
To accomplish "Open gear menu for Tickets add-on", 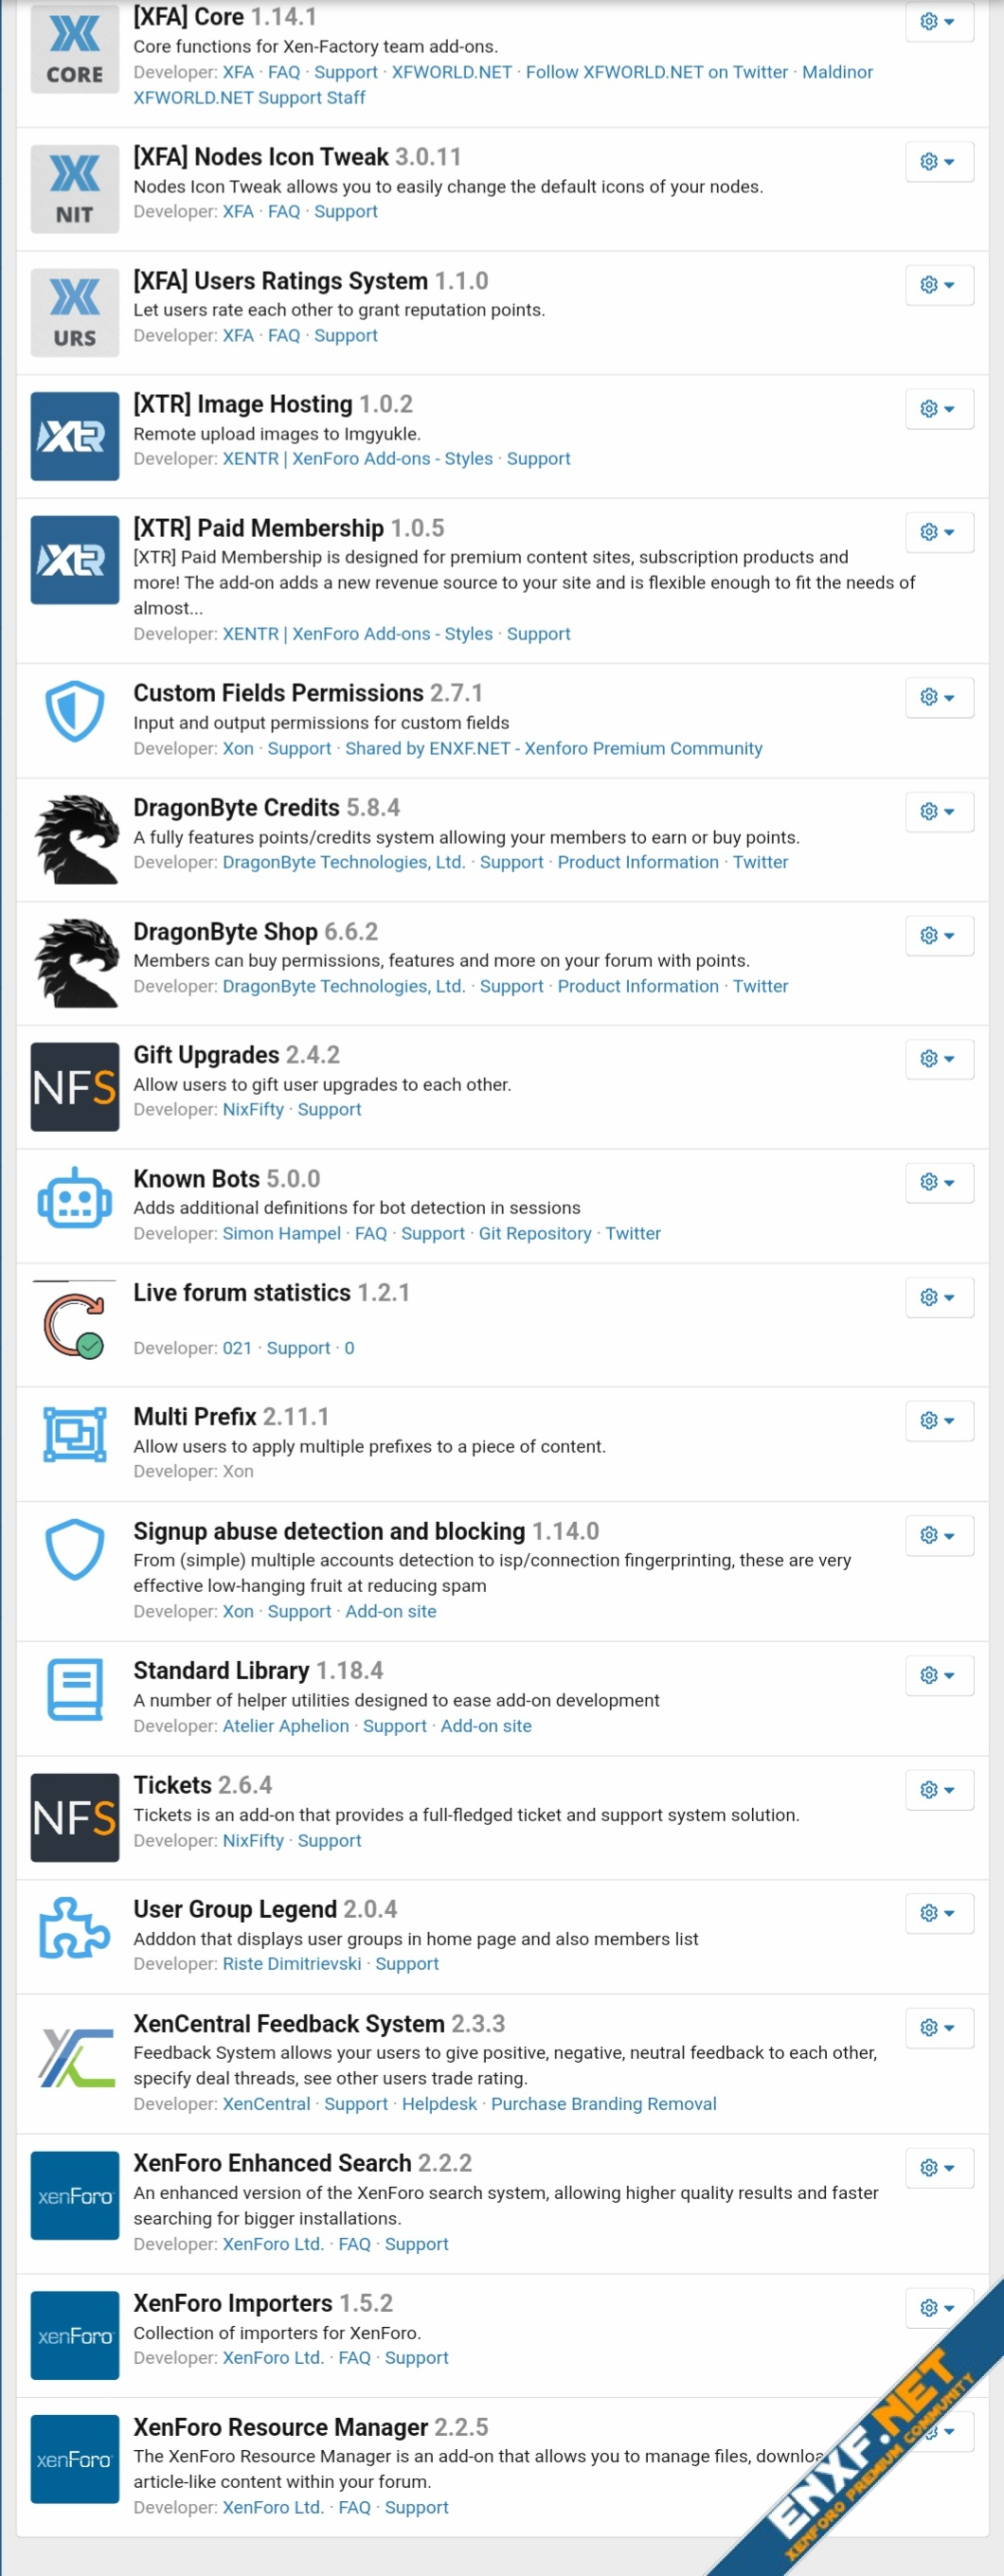I will pos(938,1789).
